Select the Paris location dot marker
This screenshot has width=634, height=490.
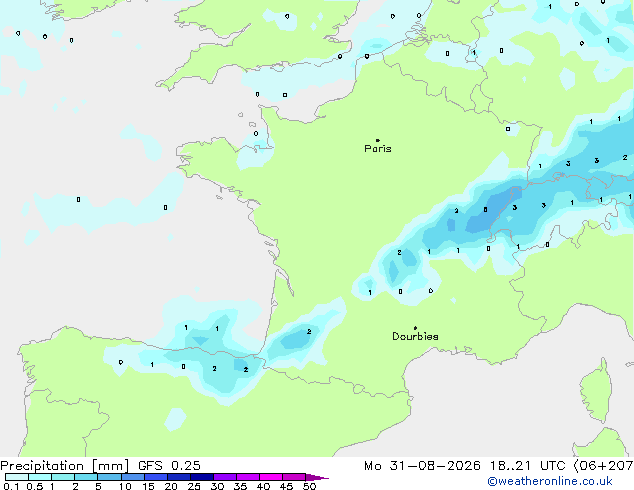[378, 140]
